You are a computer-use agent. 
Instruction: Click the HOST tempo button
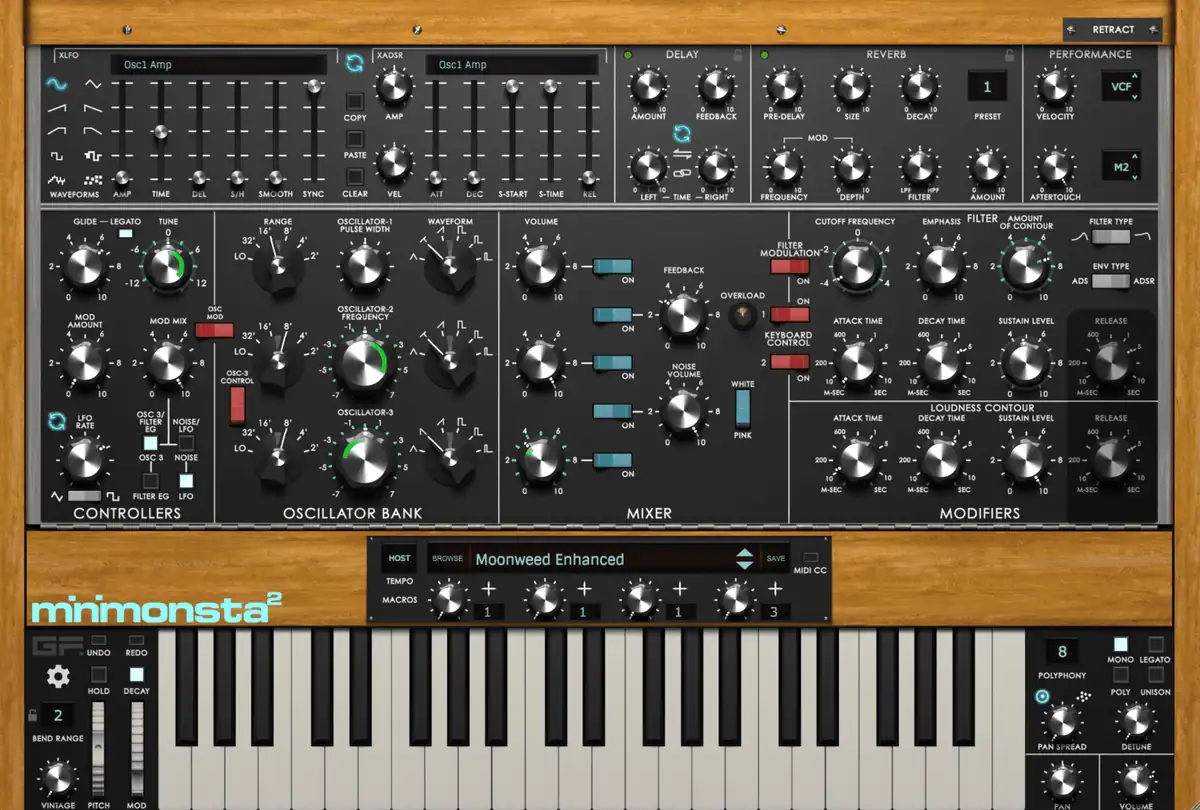[x=398, y=559]
